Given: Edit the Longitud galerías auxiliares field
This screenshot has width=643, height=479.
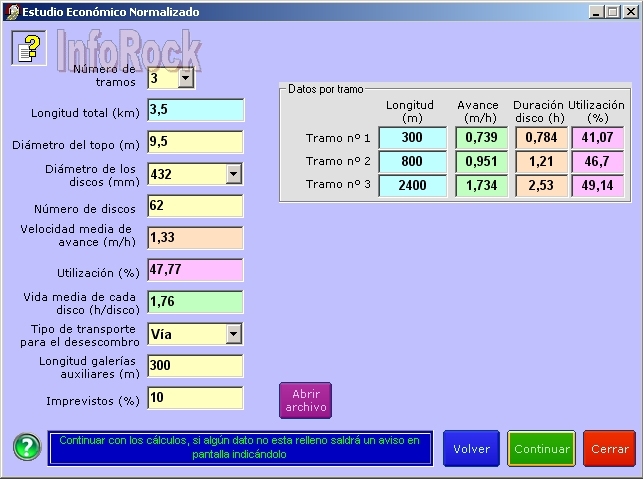Looking at the screenshot, I should click(195, 366).
